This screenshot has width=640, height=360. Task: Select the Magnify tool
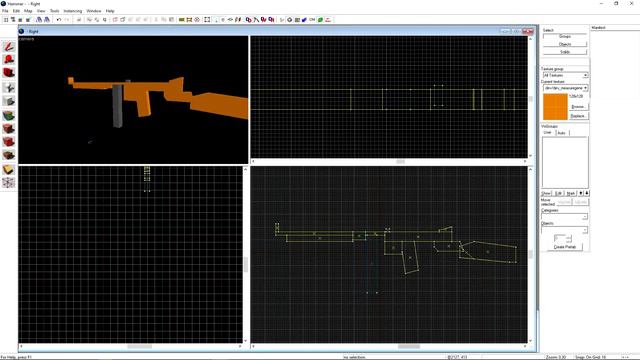[x=9, y=60]
